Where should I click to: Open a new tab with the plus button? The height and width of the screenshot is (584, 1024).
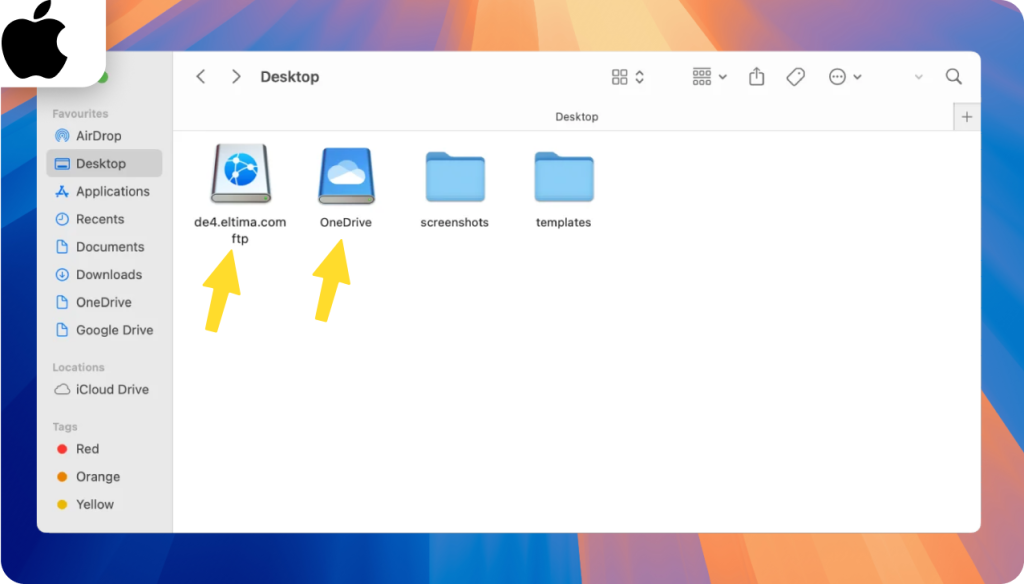[x=966, y=116]
